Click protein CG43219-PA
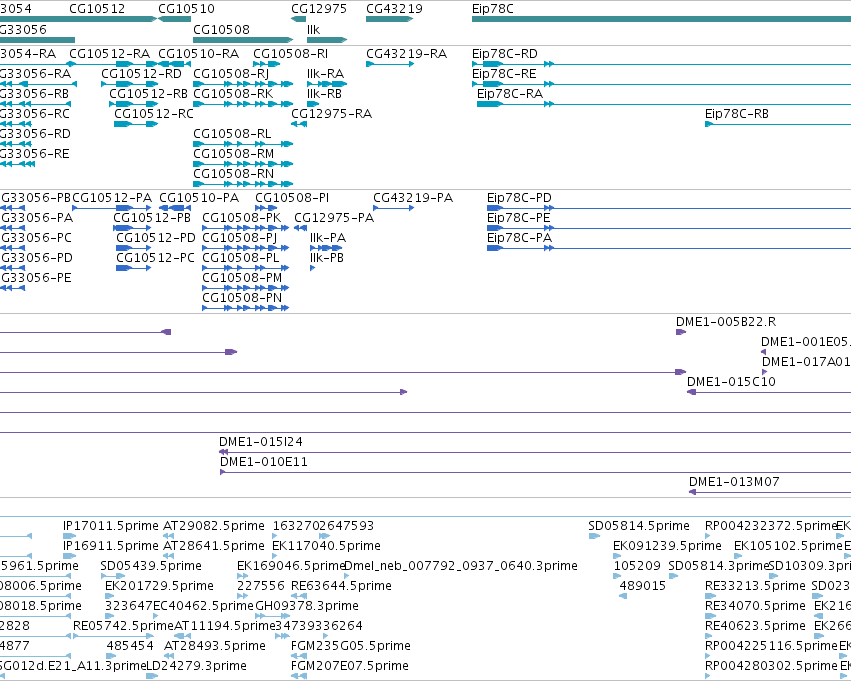The image size is (851, 681). pos(413,198)
